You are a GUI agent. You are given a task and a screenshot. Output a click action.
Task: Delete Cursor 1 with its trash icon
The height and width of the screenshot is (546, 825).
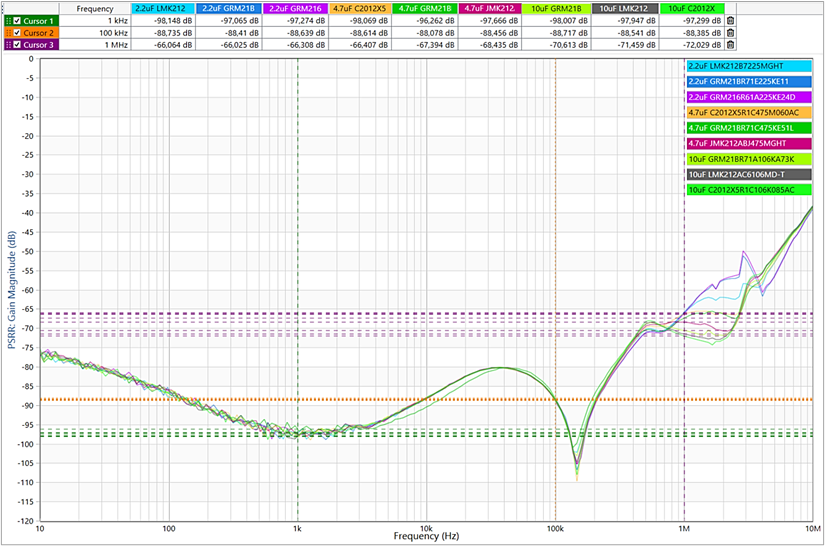[x=730, y=20]
